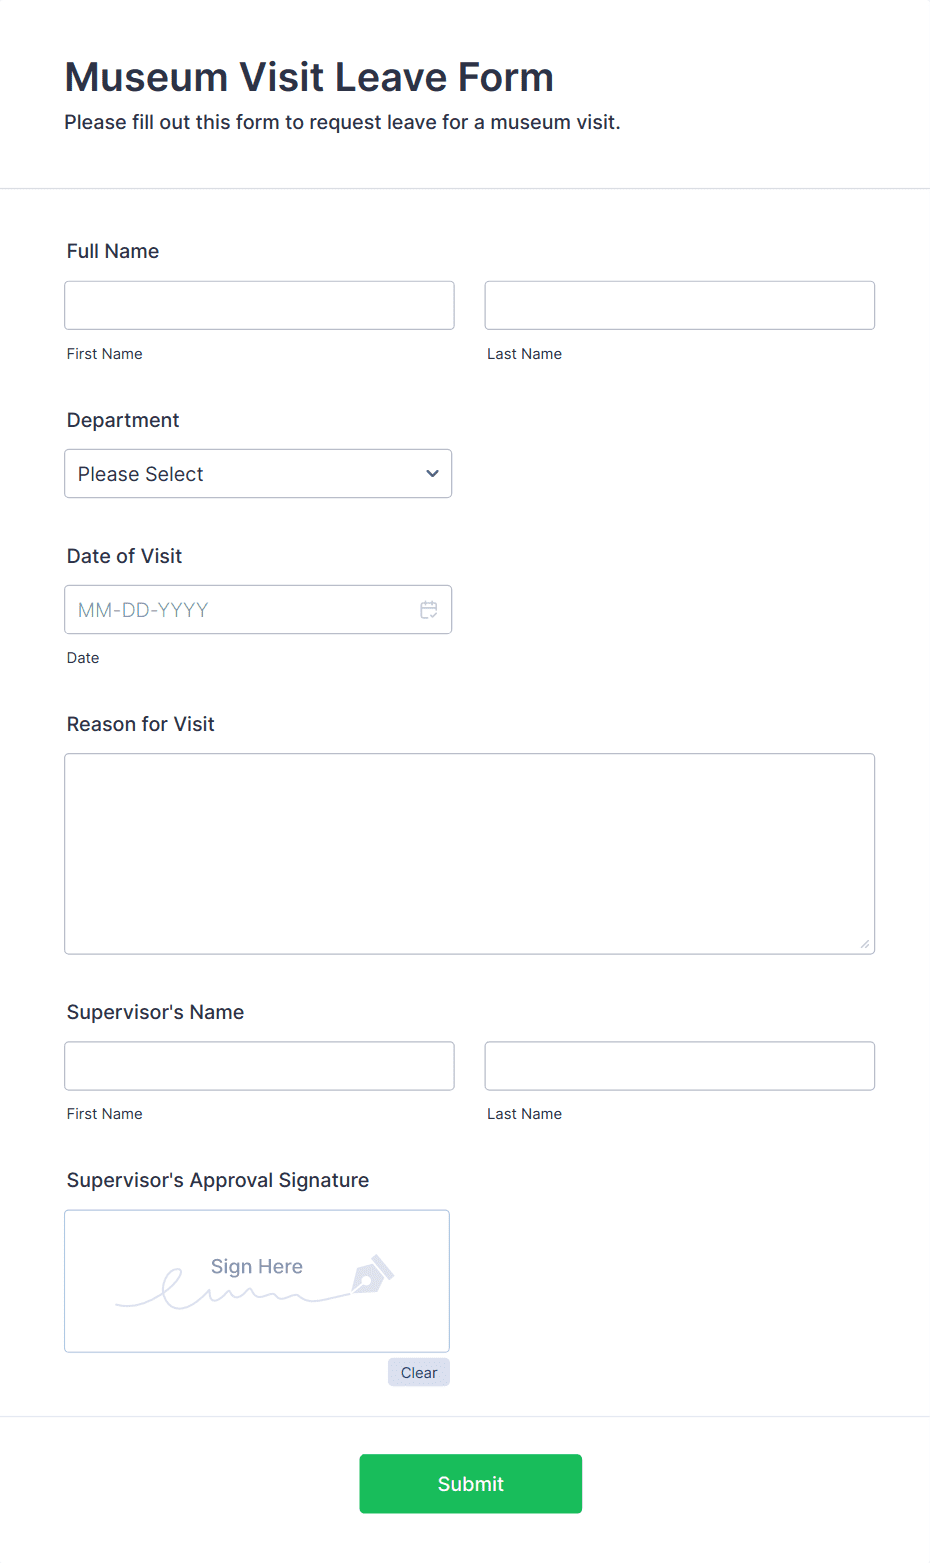930x1563 pixels.
Task: Open the 'Please Select' department list
Action: [x=240, y=474]
